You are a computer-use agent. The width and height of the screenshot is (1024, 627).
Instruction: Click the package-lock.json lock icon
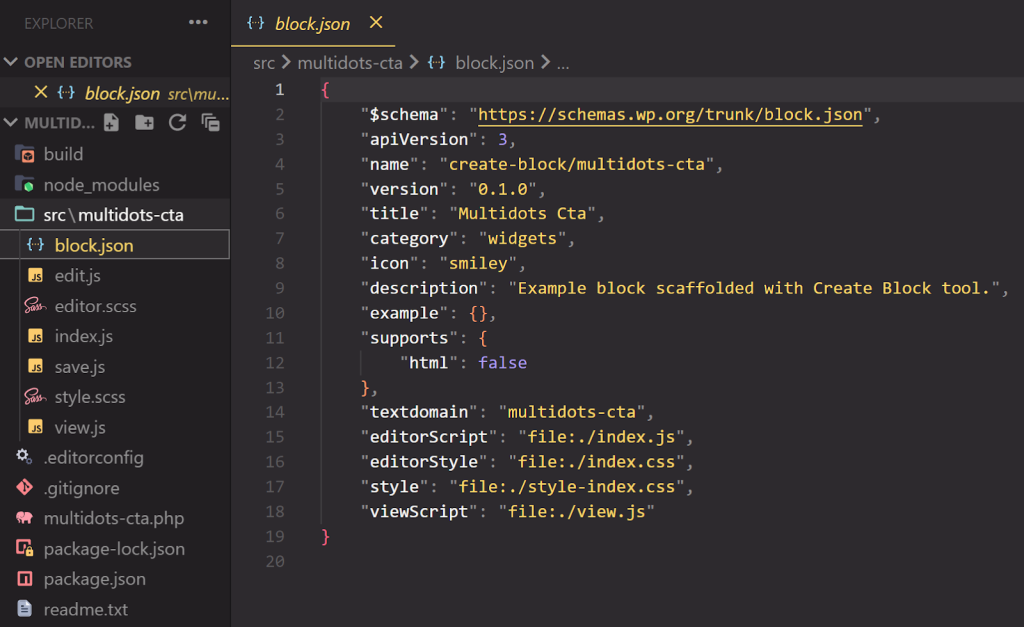[25, 549]
